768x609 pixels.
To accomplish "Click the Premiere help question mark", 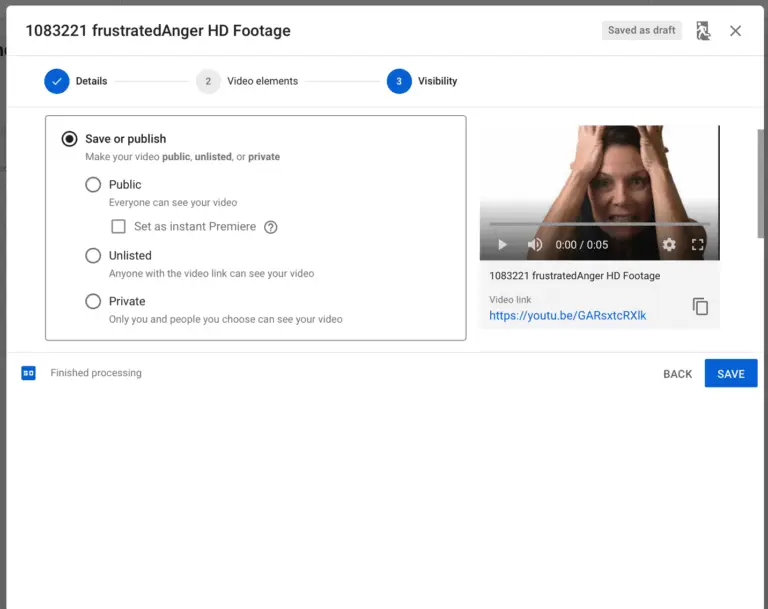I will coord(270,227).
